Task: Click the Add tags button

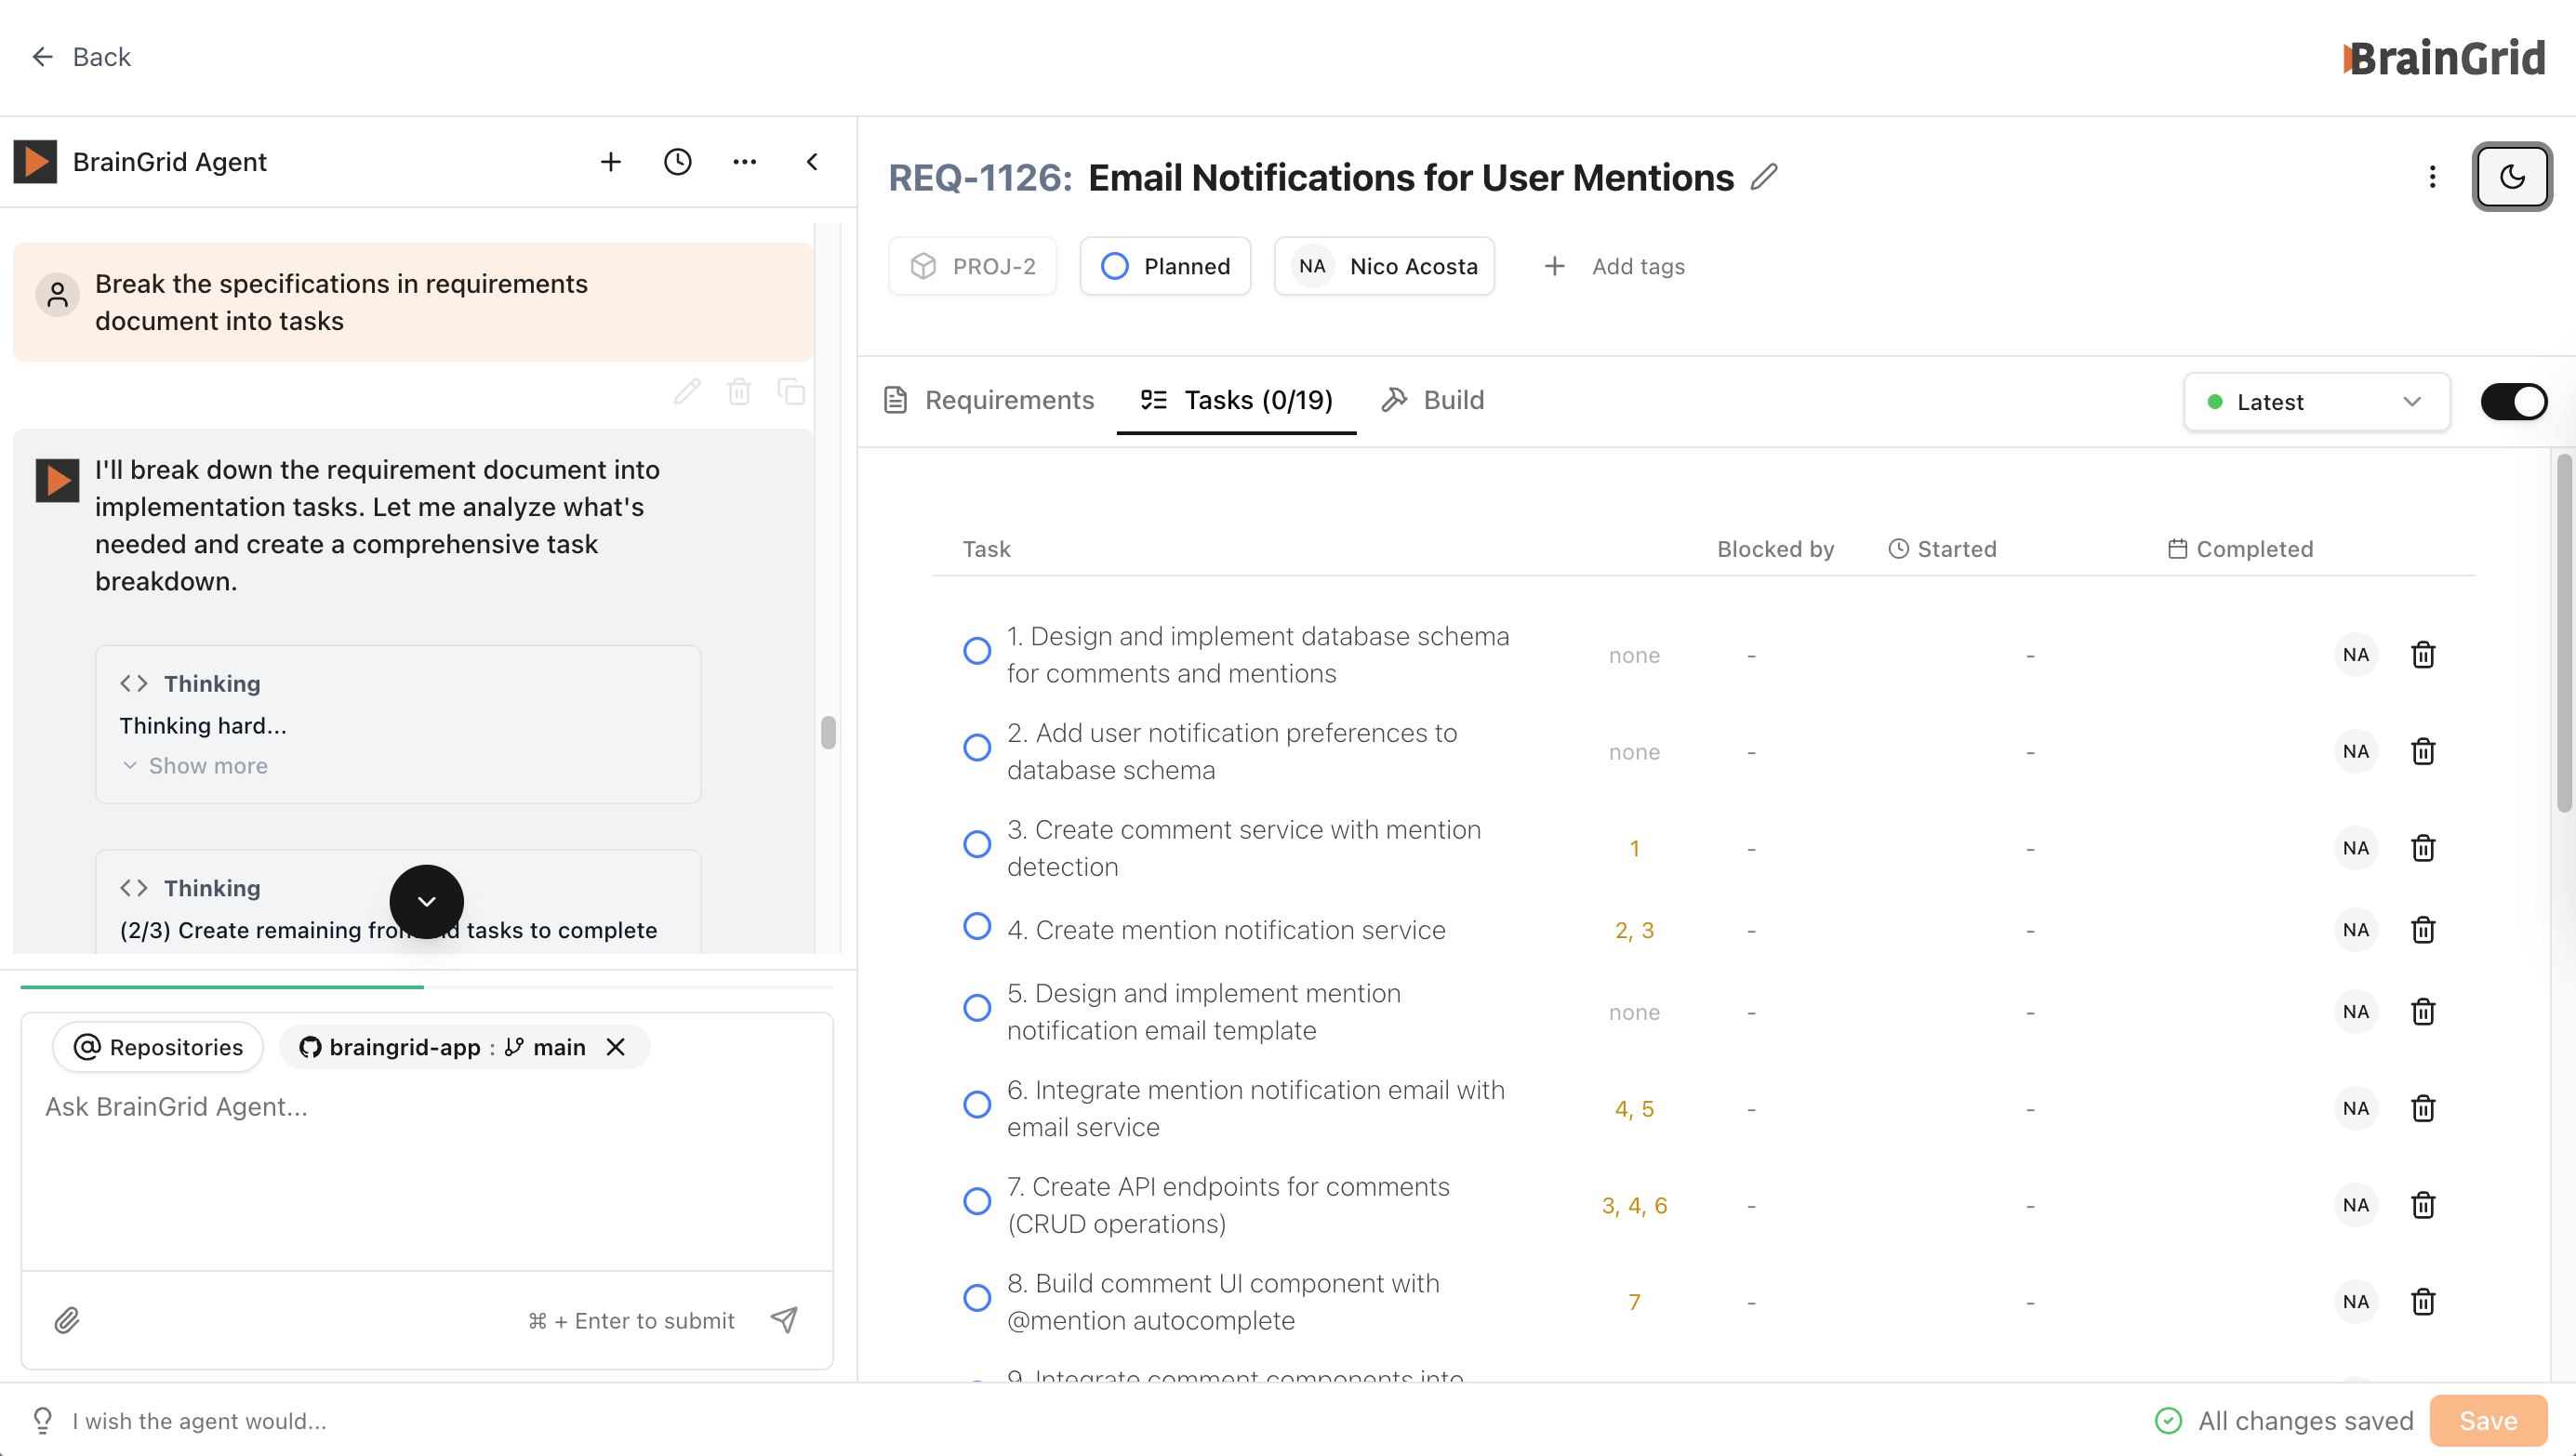Action: click(1614, 266)
